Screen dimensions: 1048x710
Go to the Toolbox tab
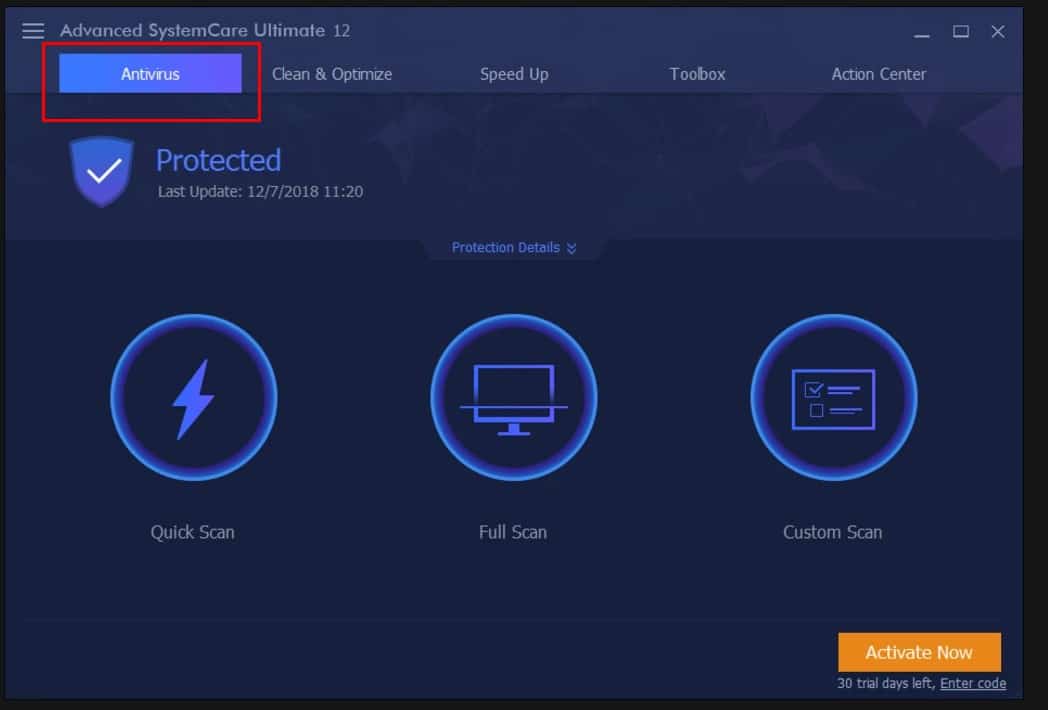pyautogui.click(x=697, y=74)
